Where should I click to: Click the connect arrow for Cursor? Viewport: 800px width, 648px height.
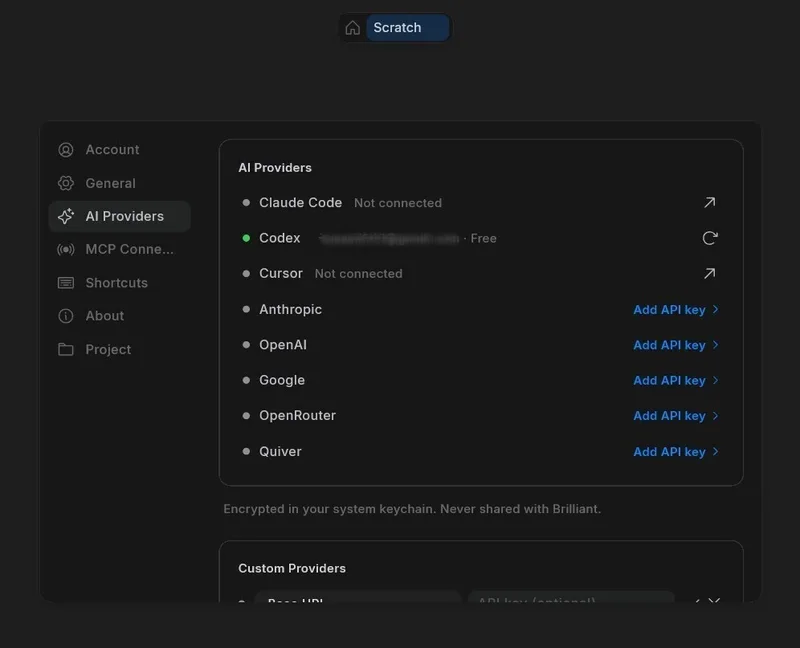tap(710, 273)
